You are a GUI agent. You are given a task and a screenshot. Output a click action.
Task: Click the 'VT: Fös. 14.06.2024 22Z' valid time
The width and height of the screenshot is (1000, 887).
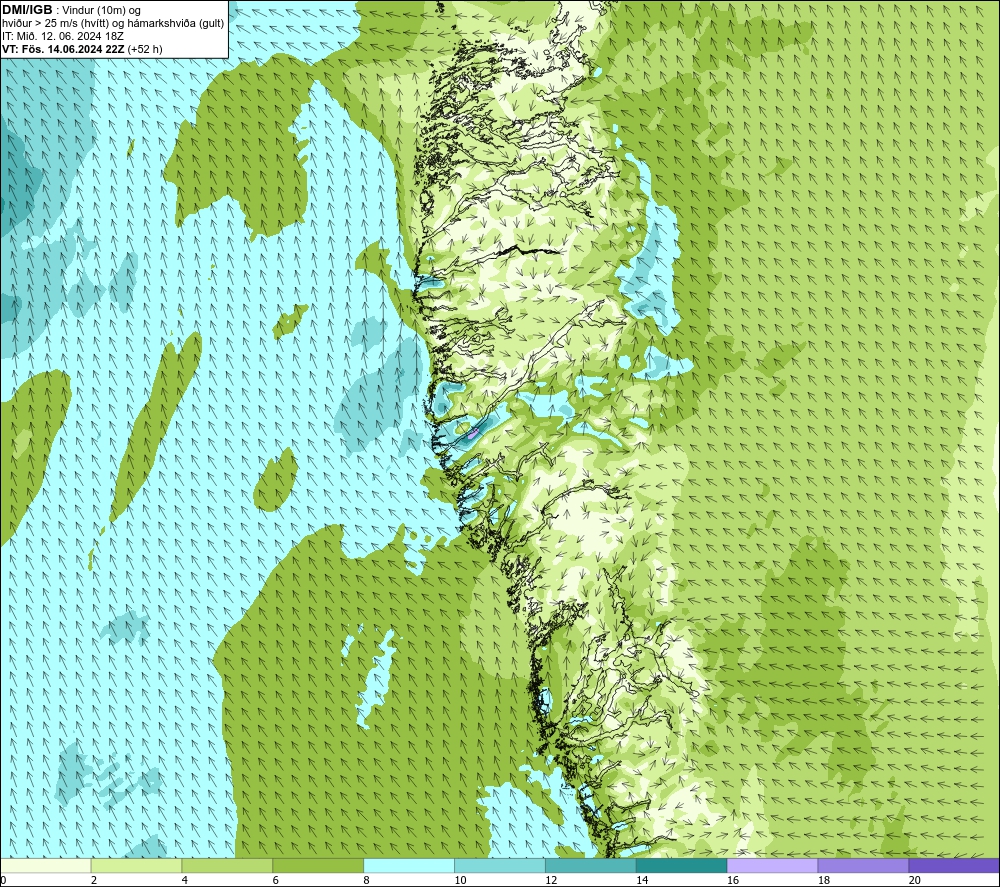coord(63,49)
